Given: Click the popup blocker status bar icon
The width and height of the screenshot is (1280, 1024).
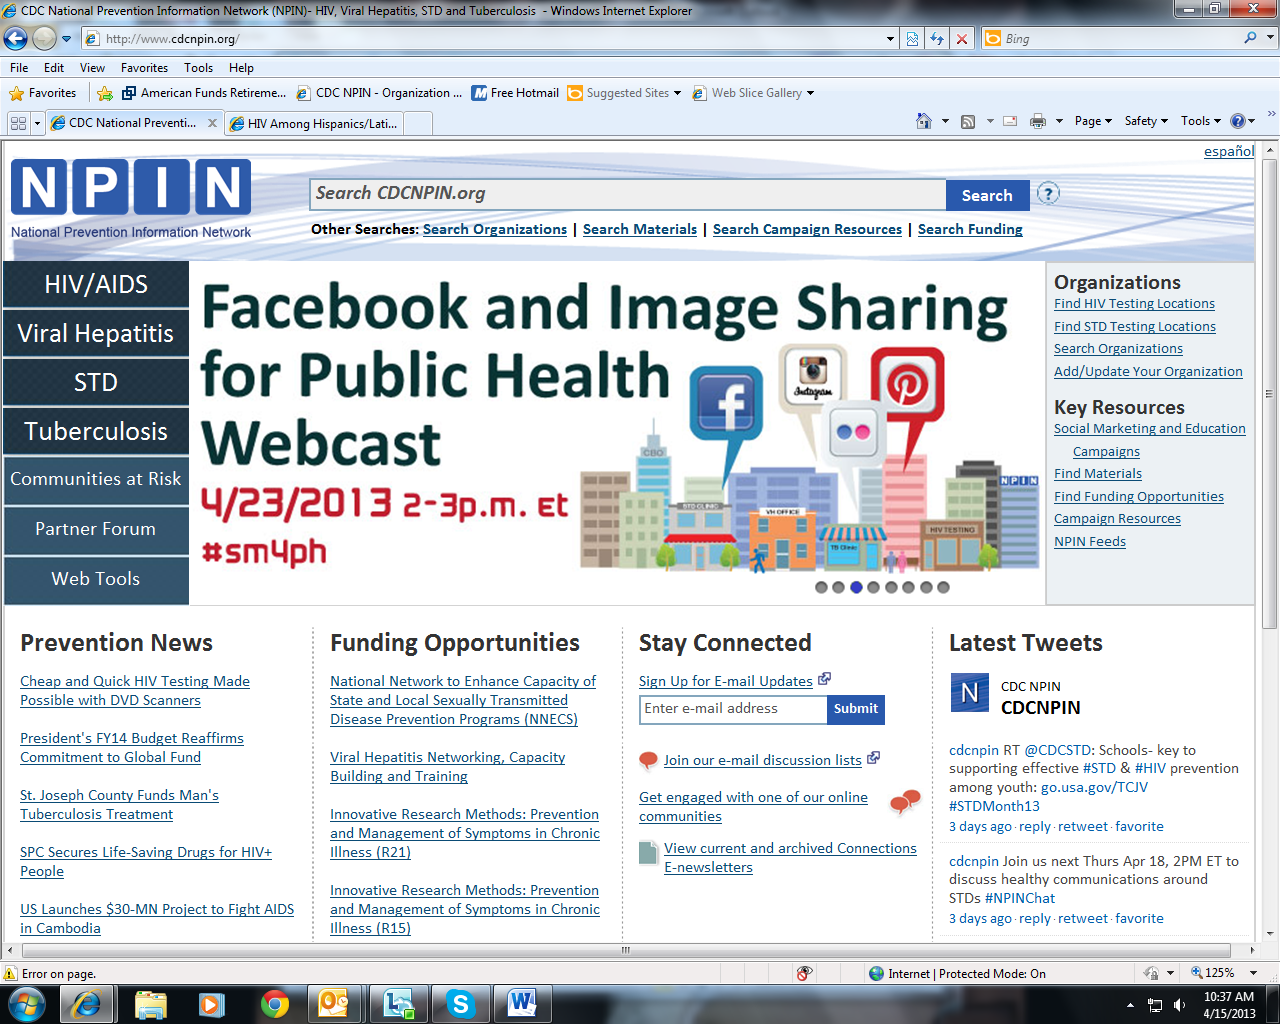Looking at the screenshot, I should coord(804,973).
